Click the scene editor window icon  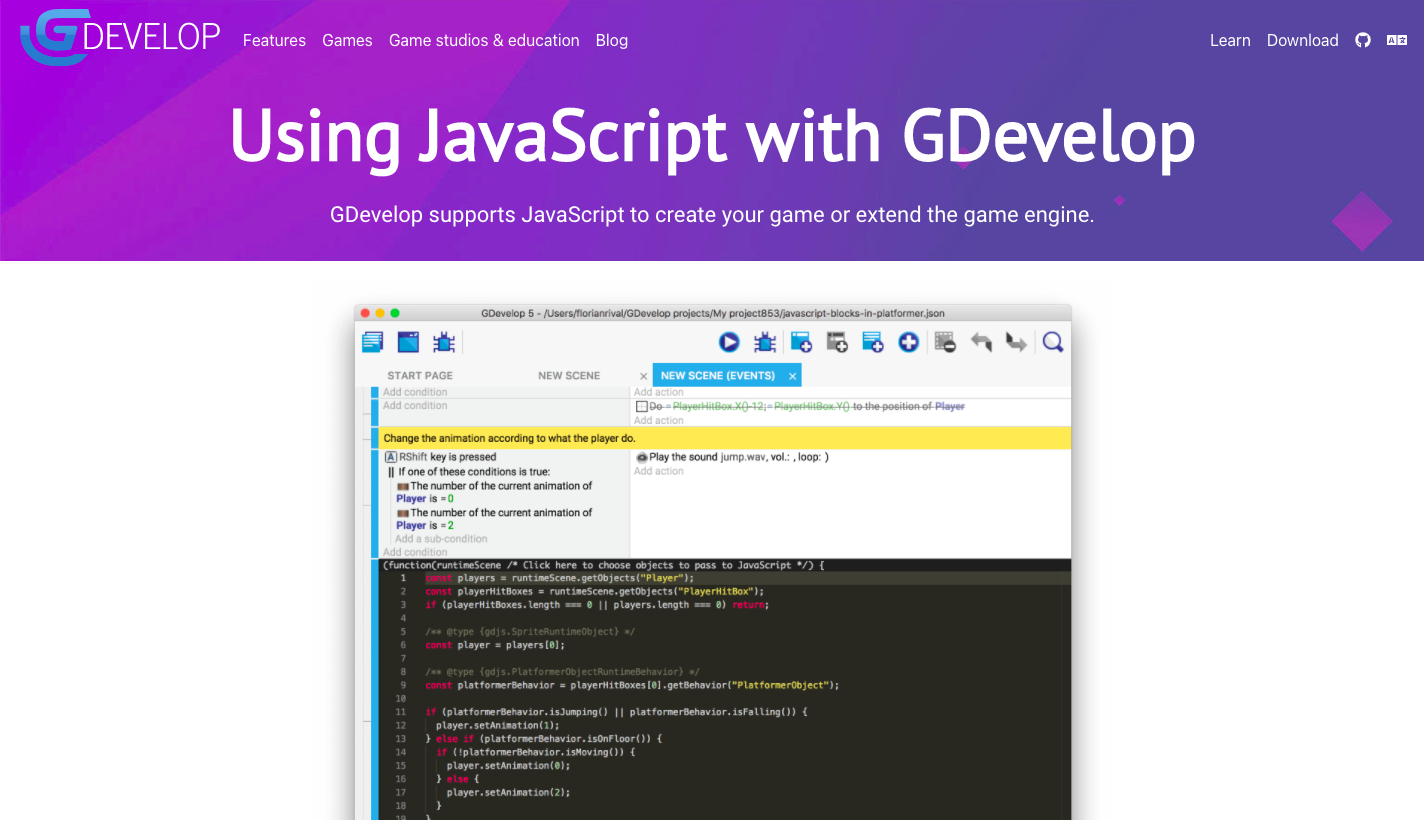(408, 342)
